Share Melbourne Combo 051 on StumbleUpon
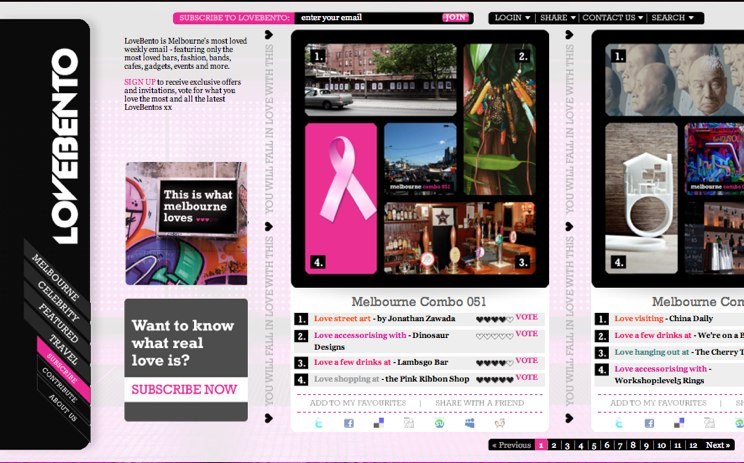 click(439, 423)
